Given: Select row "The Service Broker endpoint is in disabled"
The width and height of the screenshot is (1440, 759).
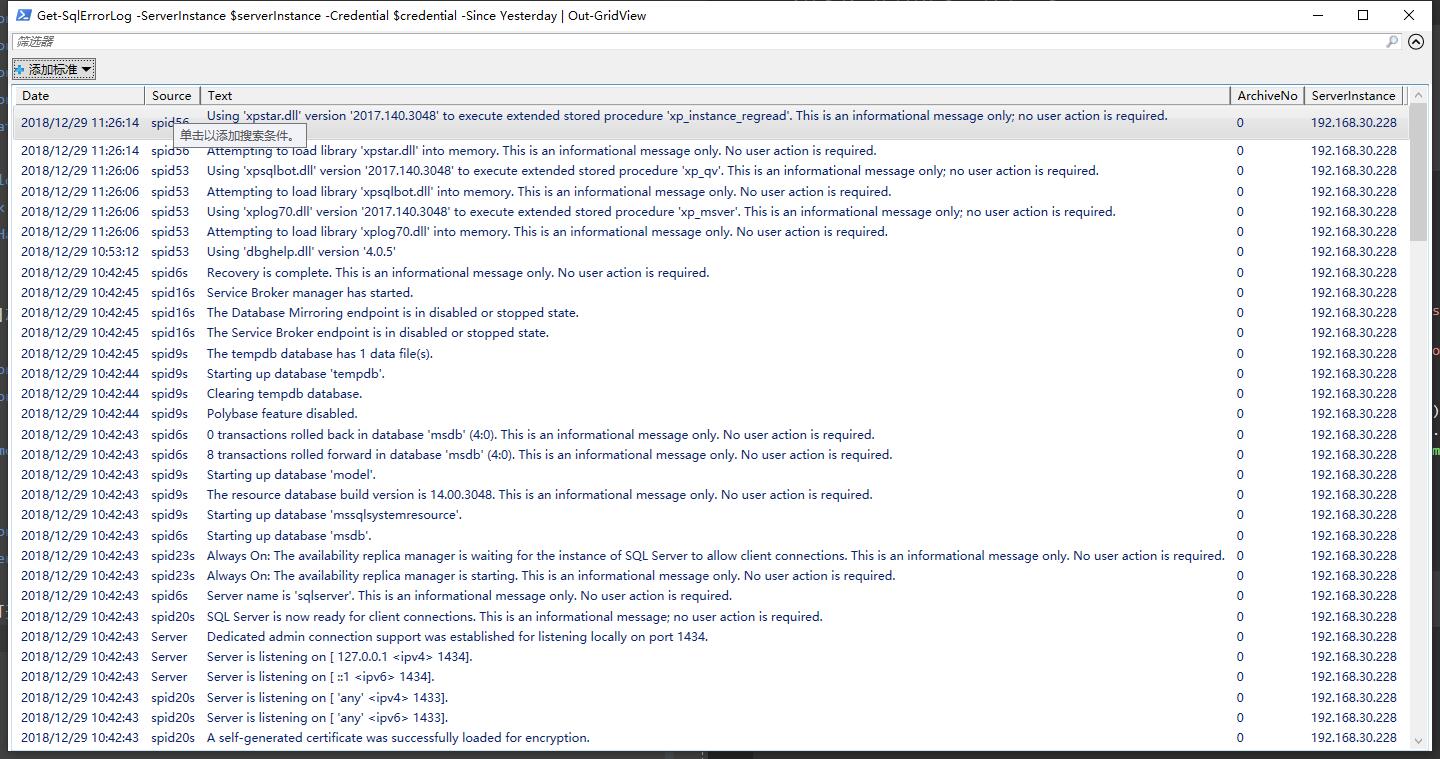Looking at the screenshot, I should tap(712, 333).
